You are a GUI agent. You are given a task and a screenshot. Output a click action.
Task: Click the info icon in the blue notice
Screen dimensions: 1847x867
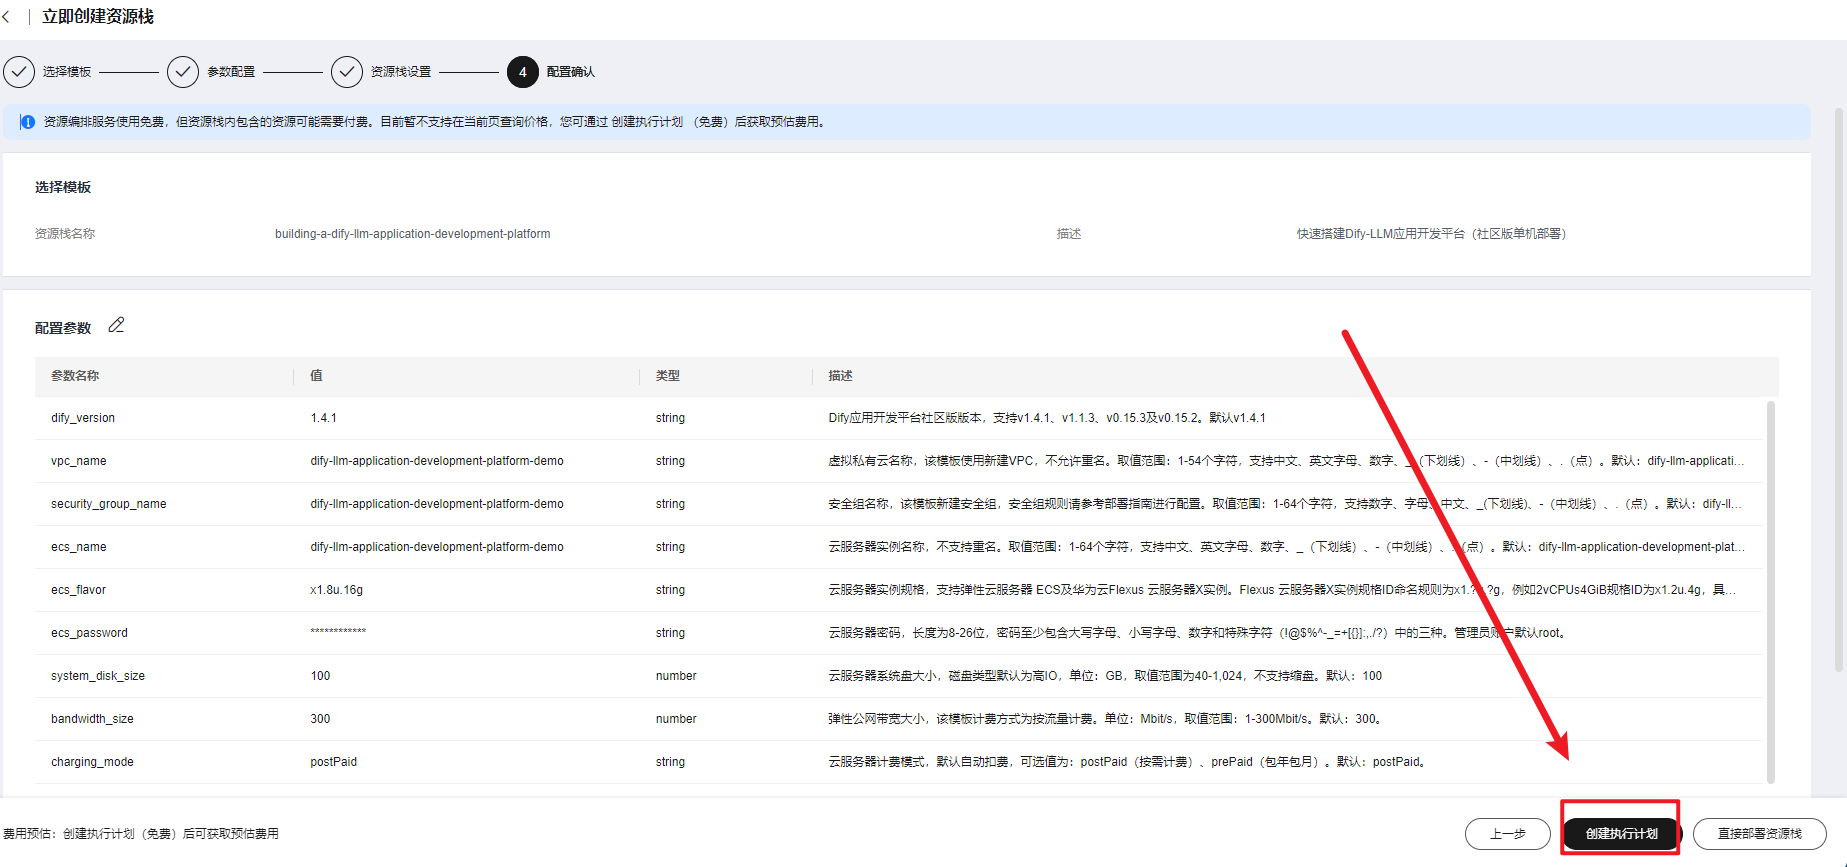pyautogui.click(x=27, y=122)
